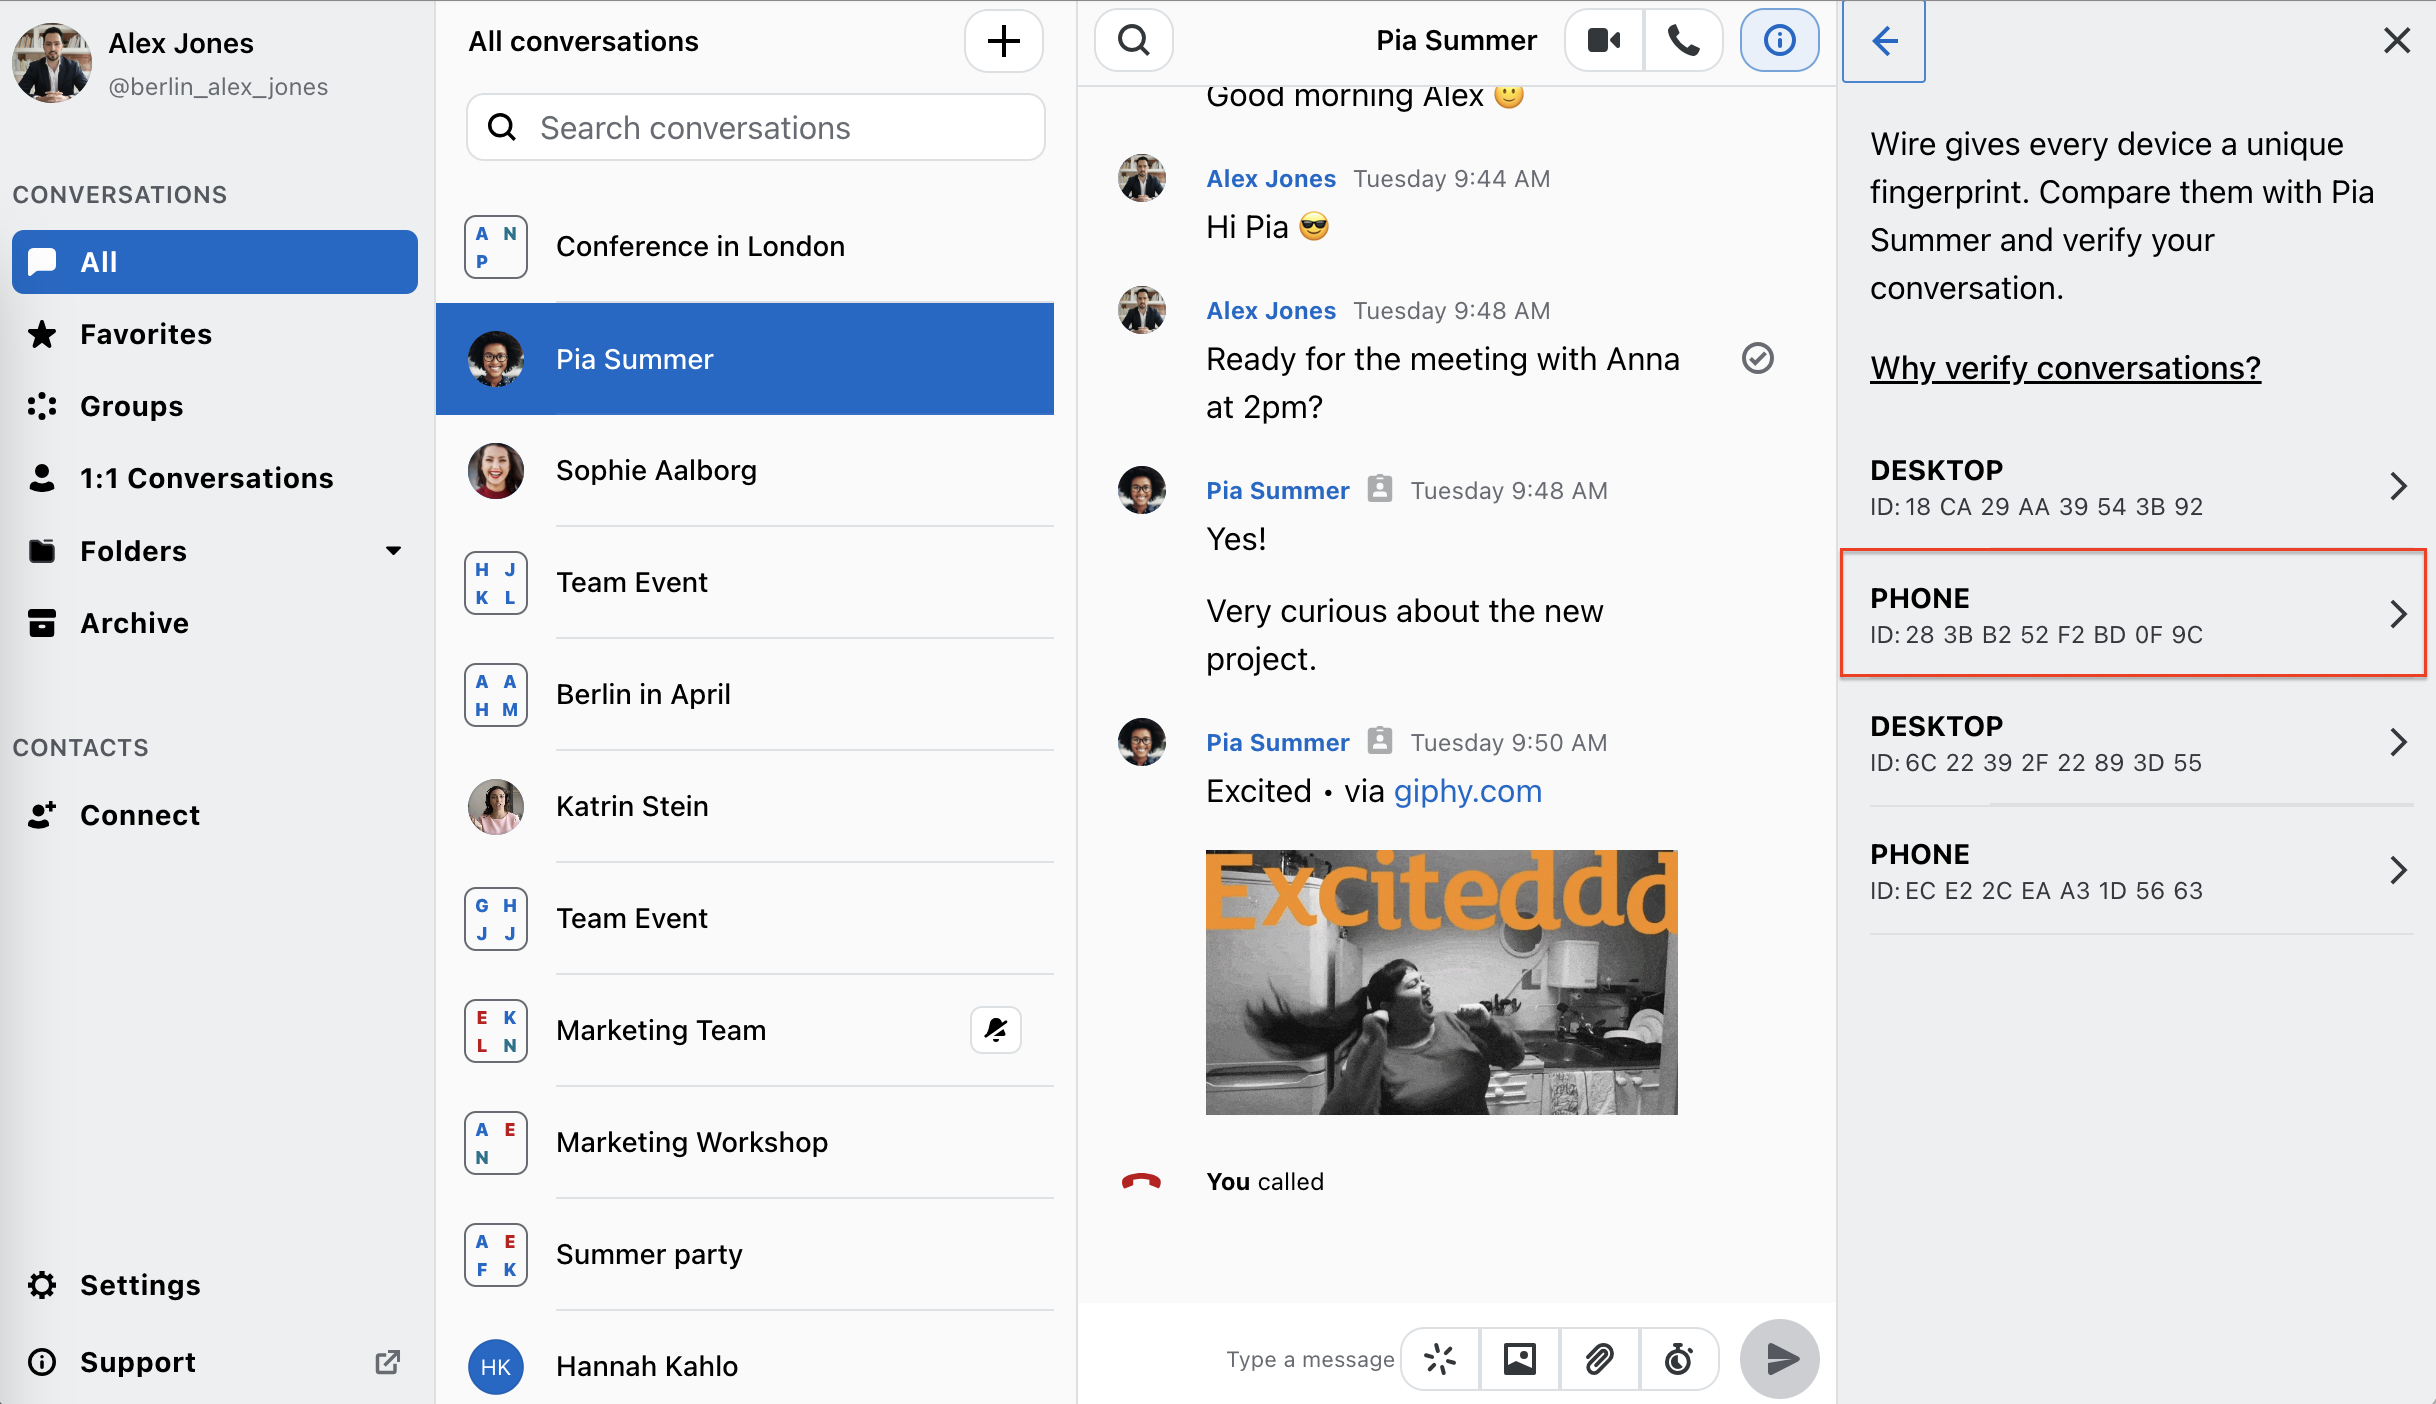Expand PHONE device ID EC E2 2C
Screen dimensions: 2436x1404
point(2141,871)
